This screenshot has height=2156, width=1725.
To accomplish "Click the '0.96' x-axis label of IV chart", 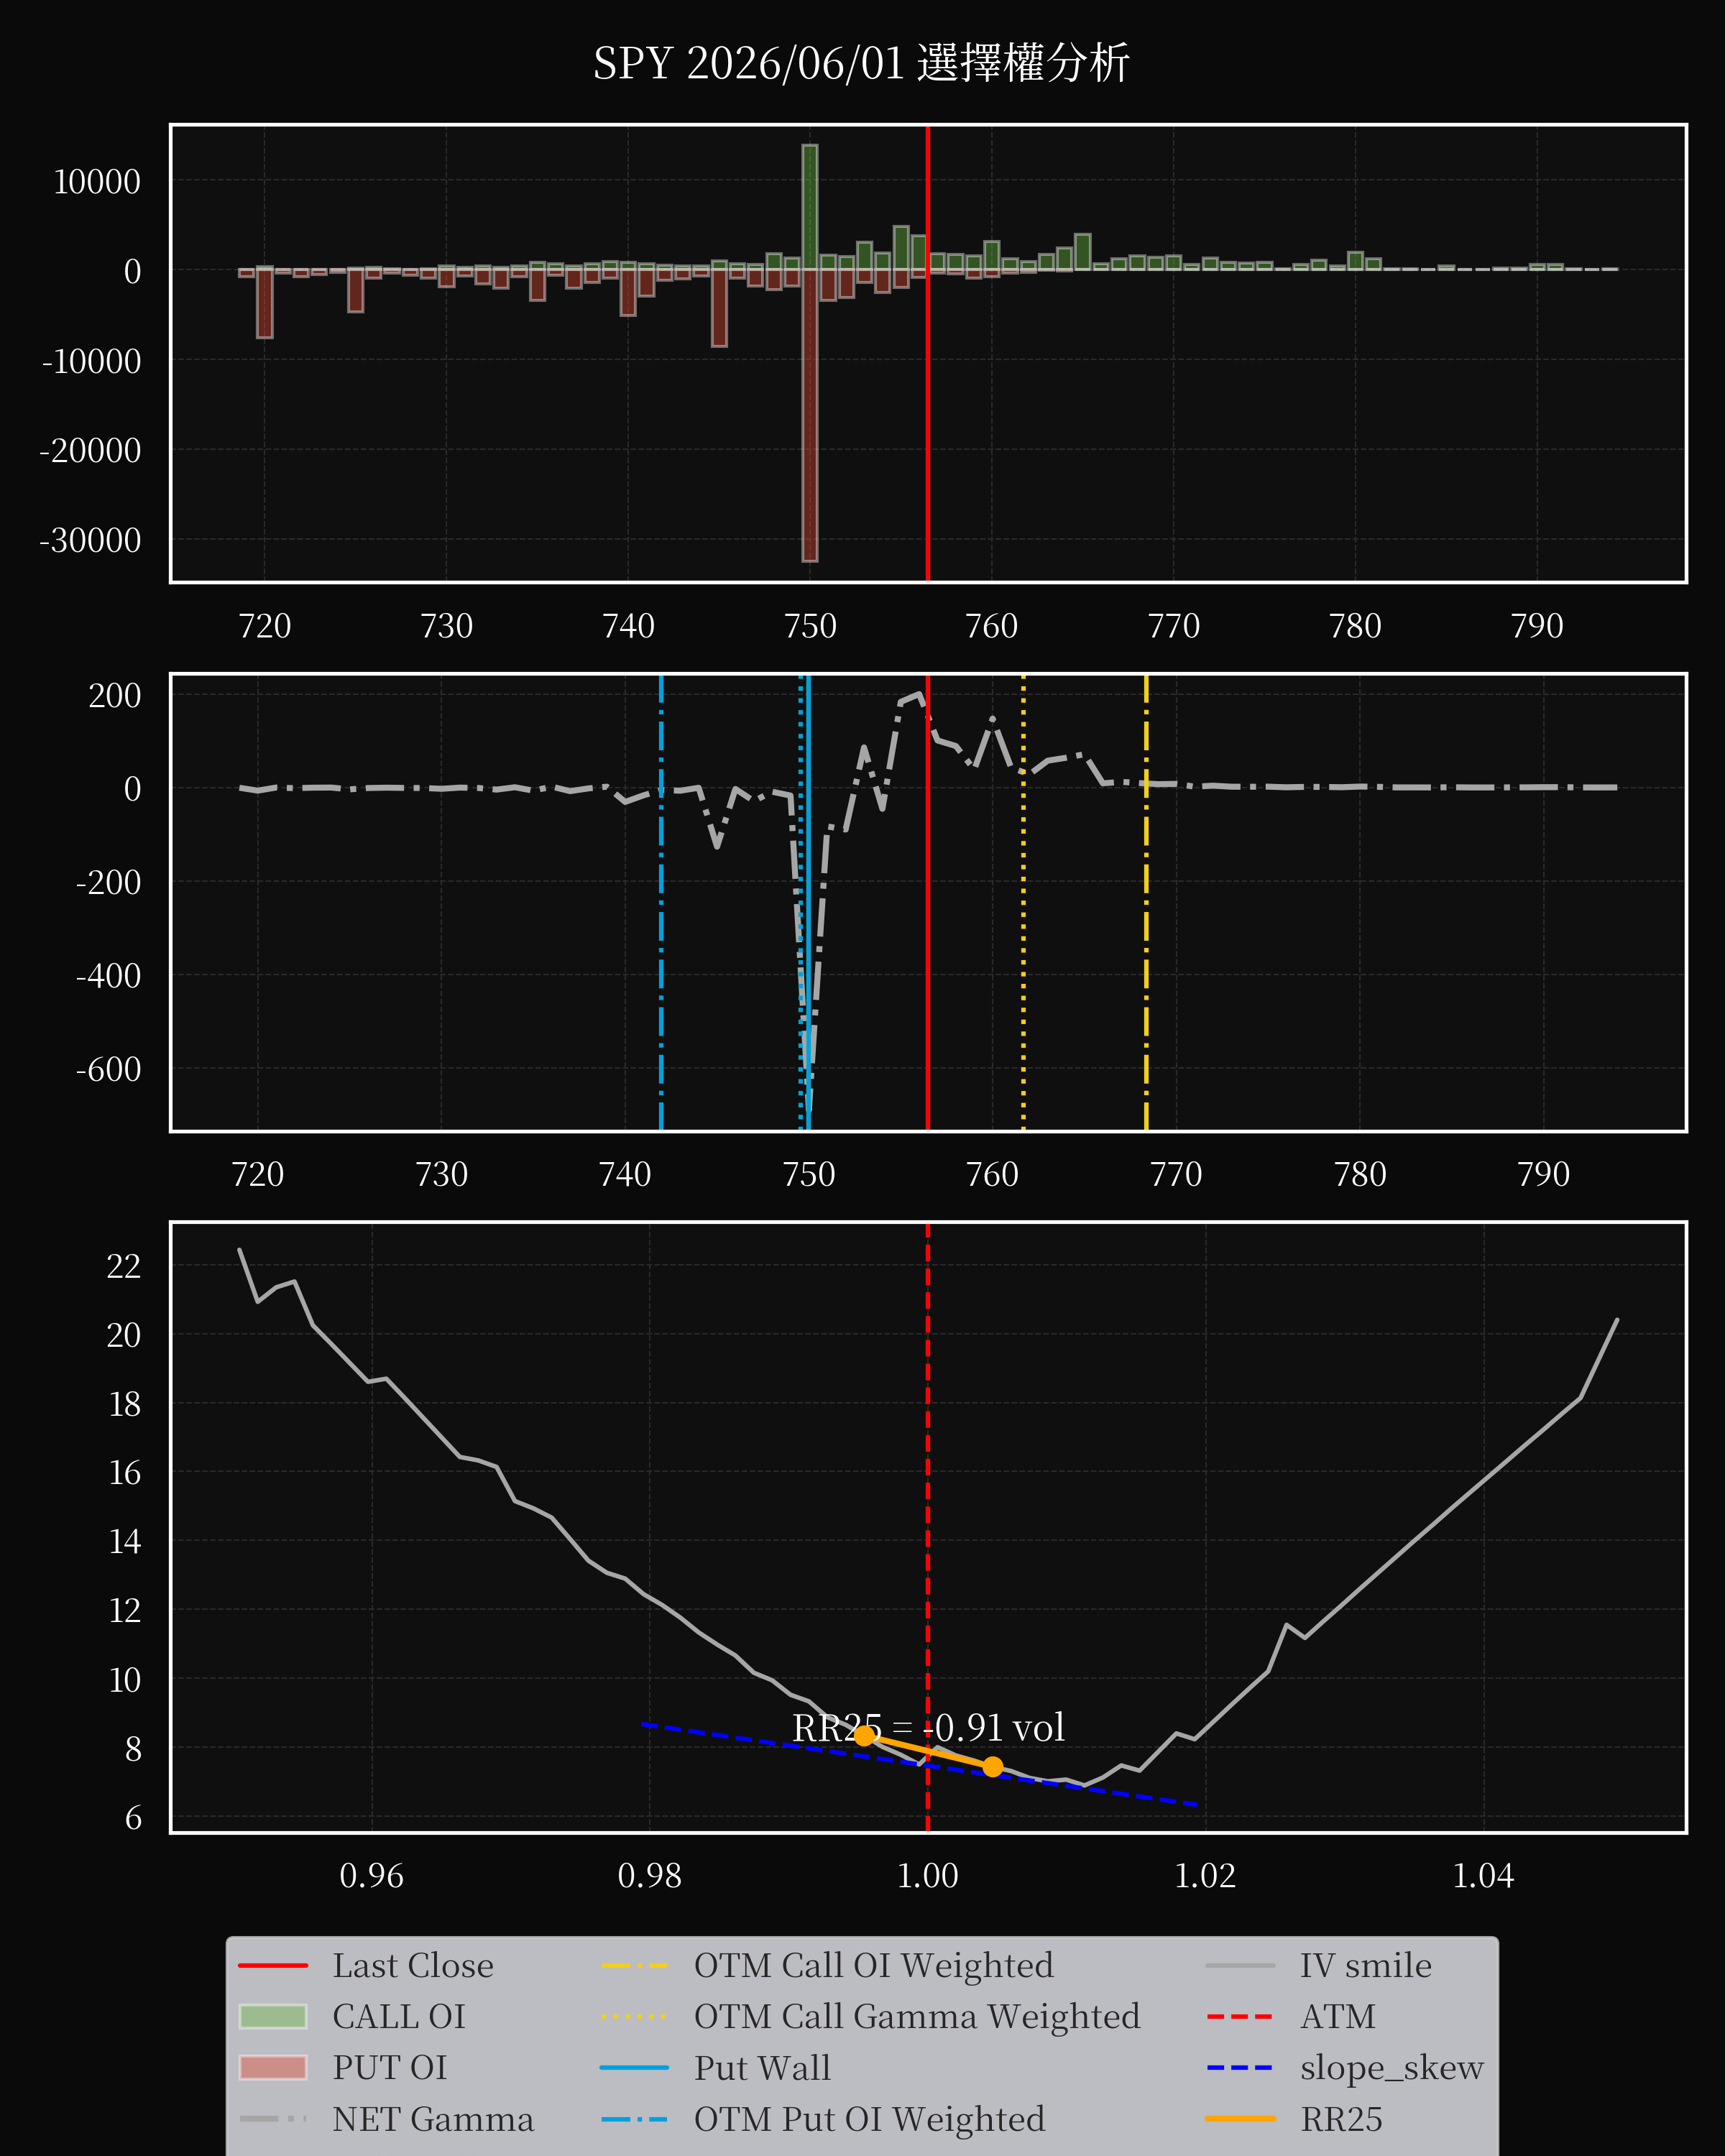I will click(372, 1876).
